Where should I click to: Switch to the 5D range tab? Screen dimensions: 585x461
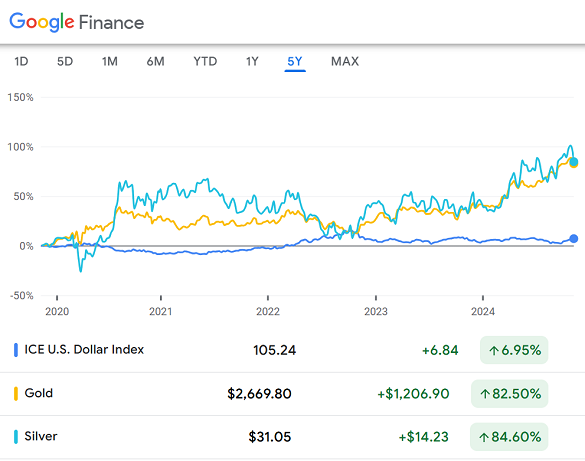click(65, 61)
